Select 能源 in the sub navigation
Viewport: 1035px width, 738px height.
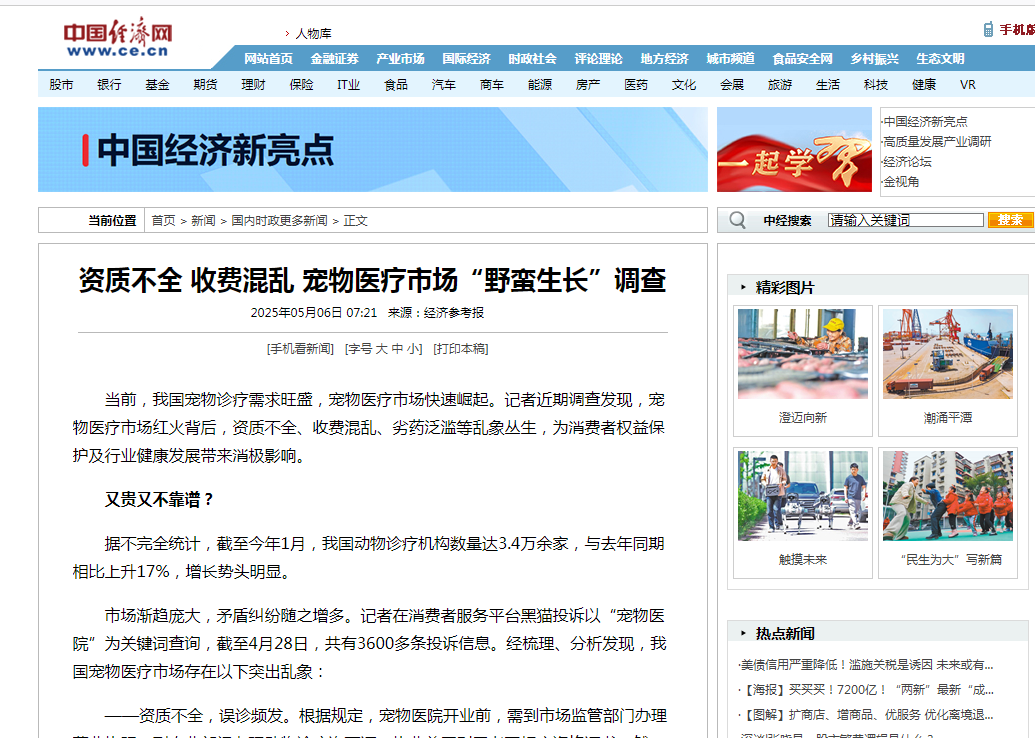(540, 84)
